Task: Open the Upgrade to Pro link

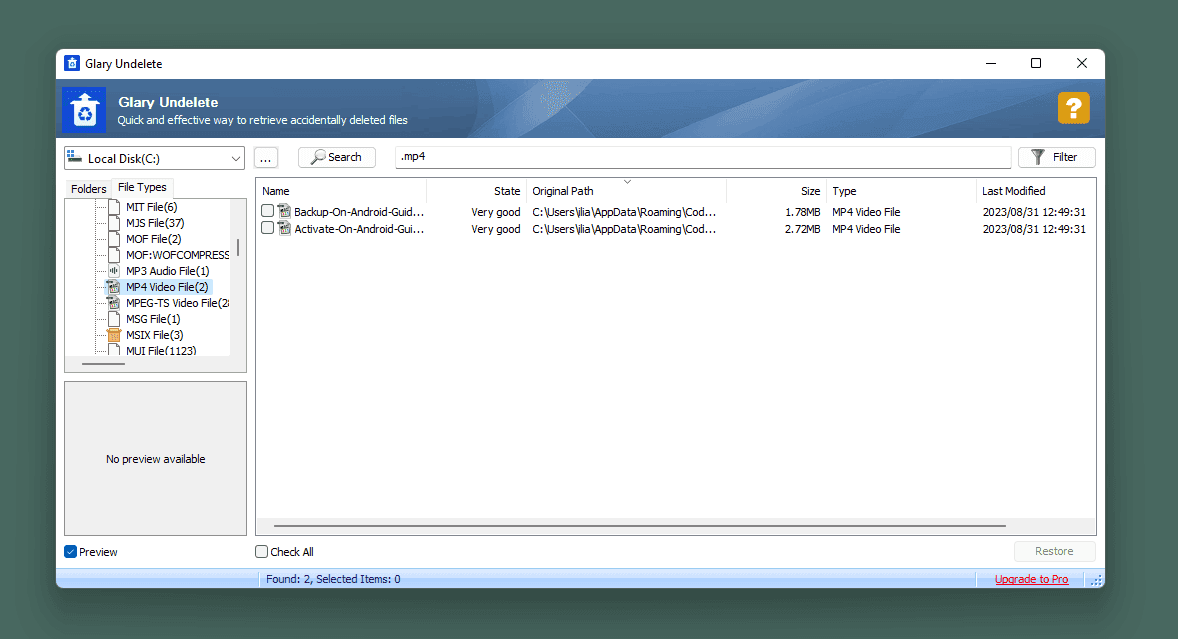Action: point(1032,579)
